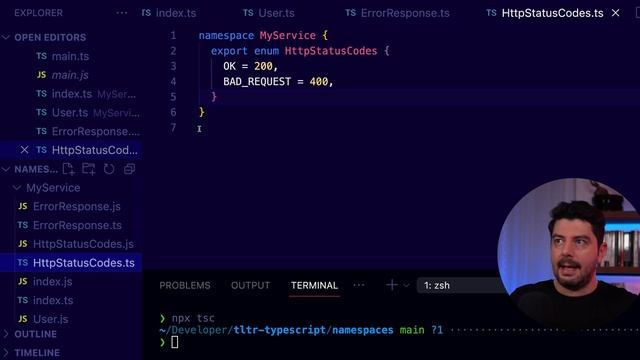The image size is (640, 360).
Task: Open index.ts in MyService folder
Action: [x=70, y=300]
